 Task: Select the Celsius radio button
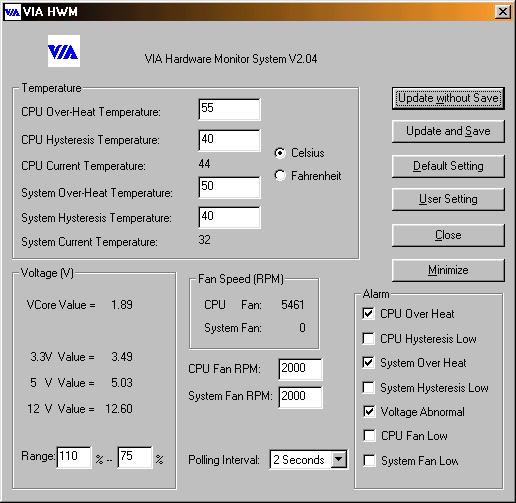point(280,153)
